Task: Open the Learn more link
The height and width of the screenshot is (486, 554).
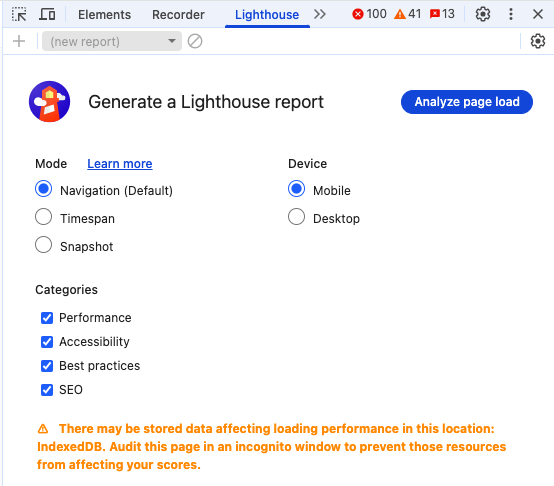Action: [120, 164]
